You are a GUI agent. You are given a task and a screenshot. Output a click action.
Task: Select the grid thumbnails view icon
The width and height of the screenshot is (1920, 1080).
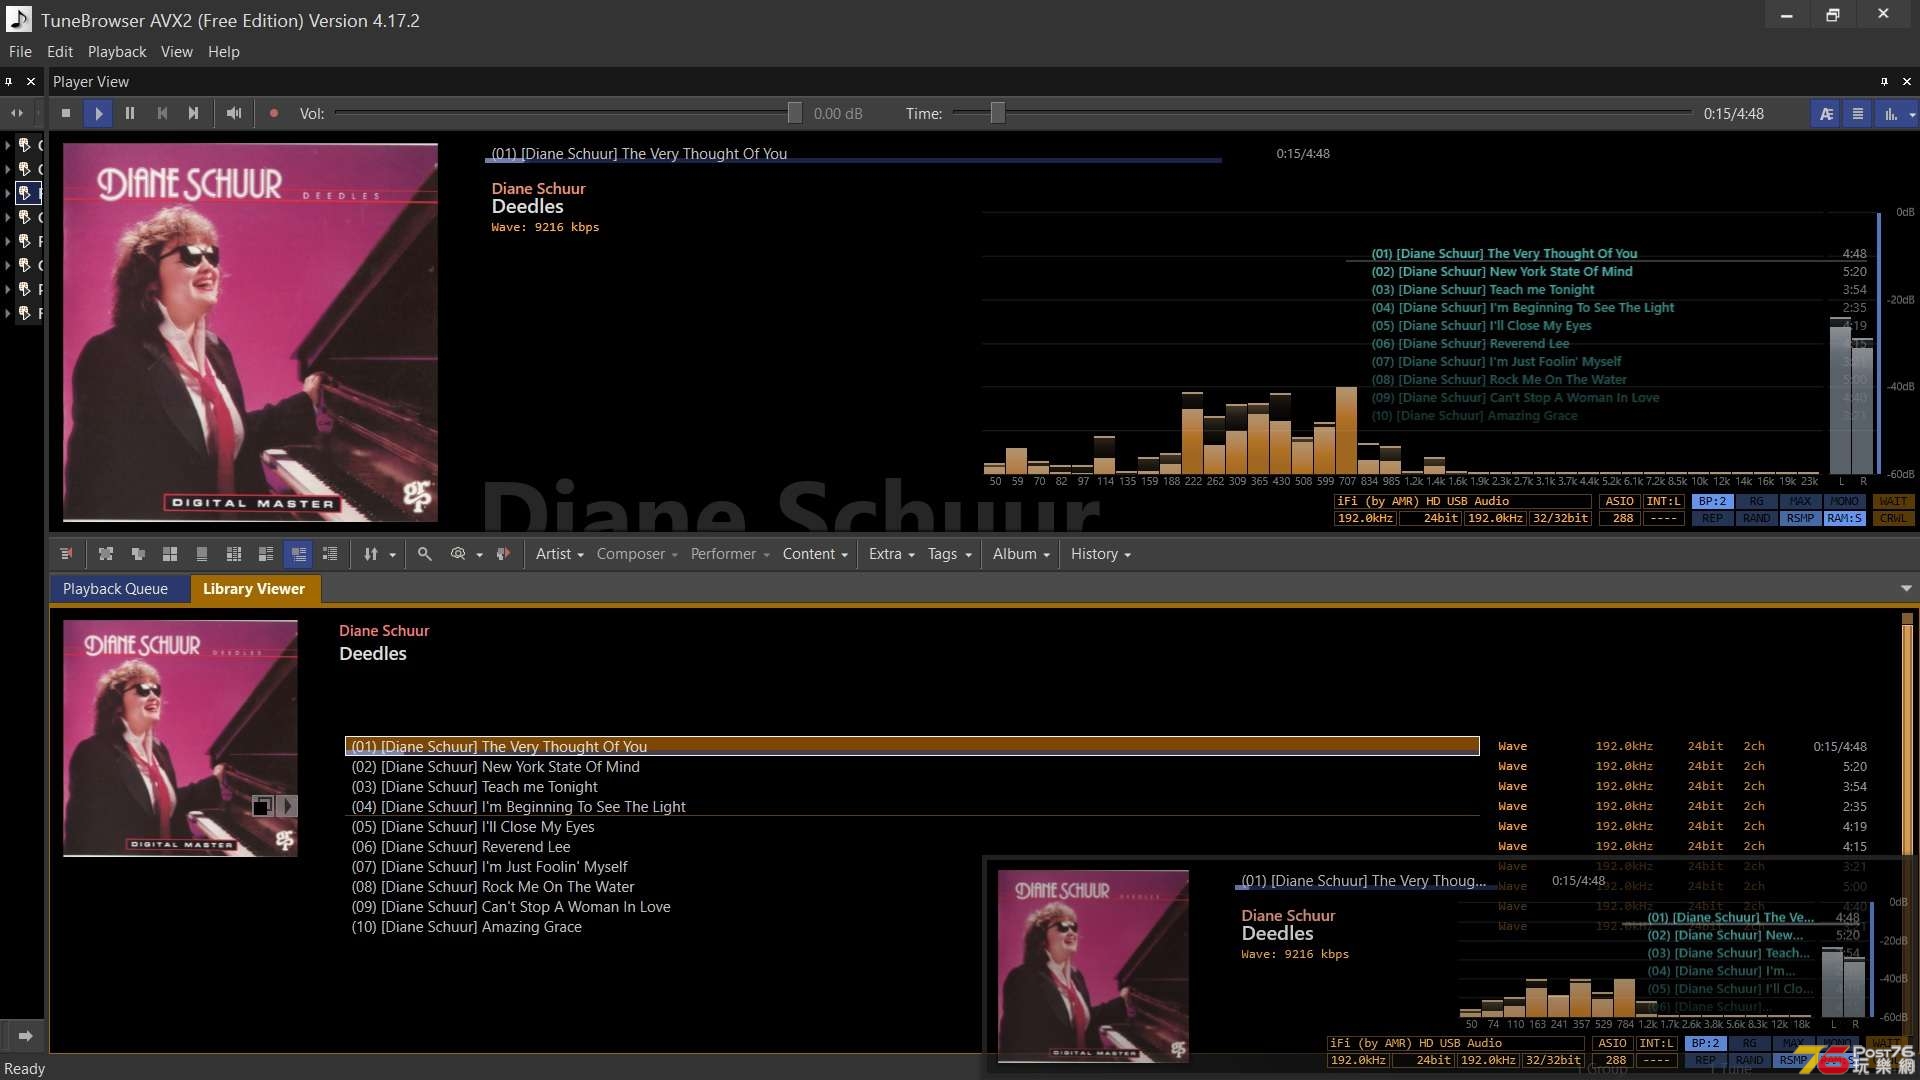(x=170, y=554)
